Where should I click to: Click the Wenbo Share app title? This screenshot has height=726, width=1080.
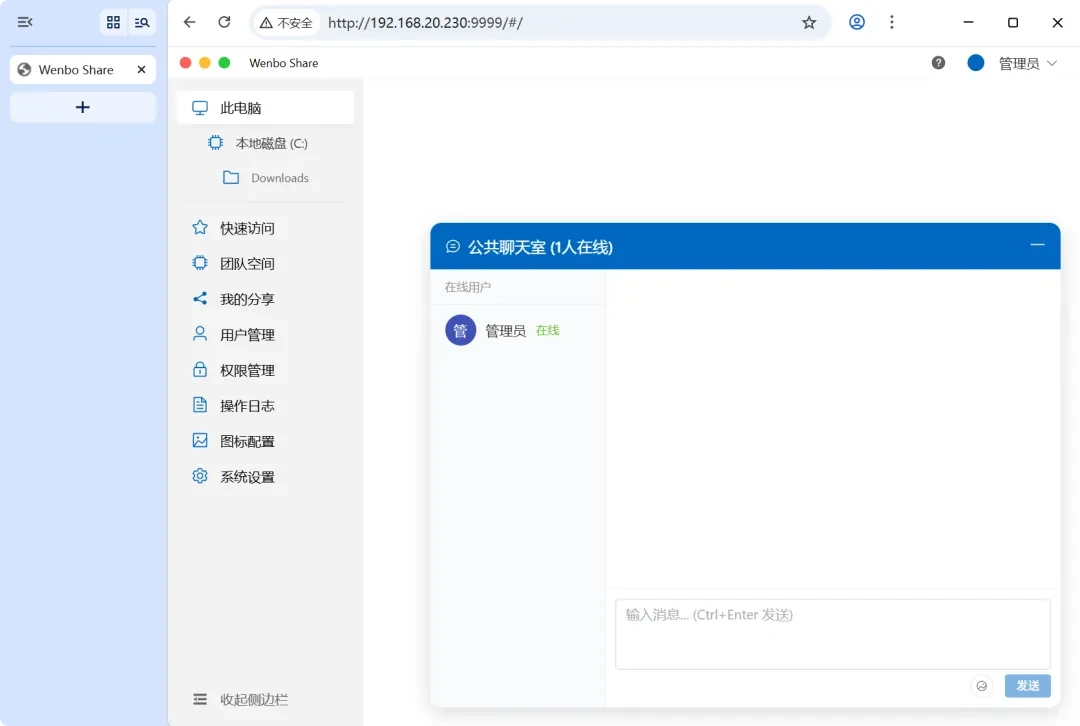pos(284,63)
